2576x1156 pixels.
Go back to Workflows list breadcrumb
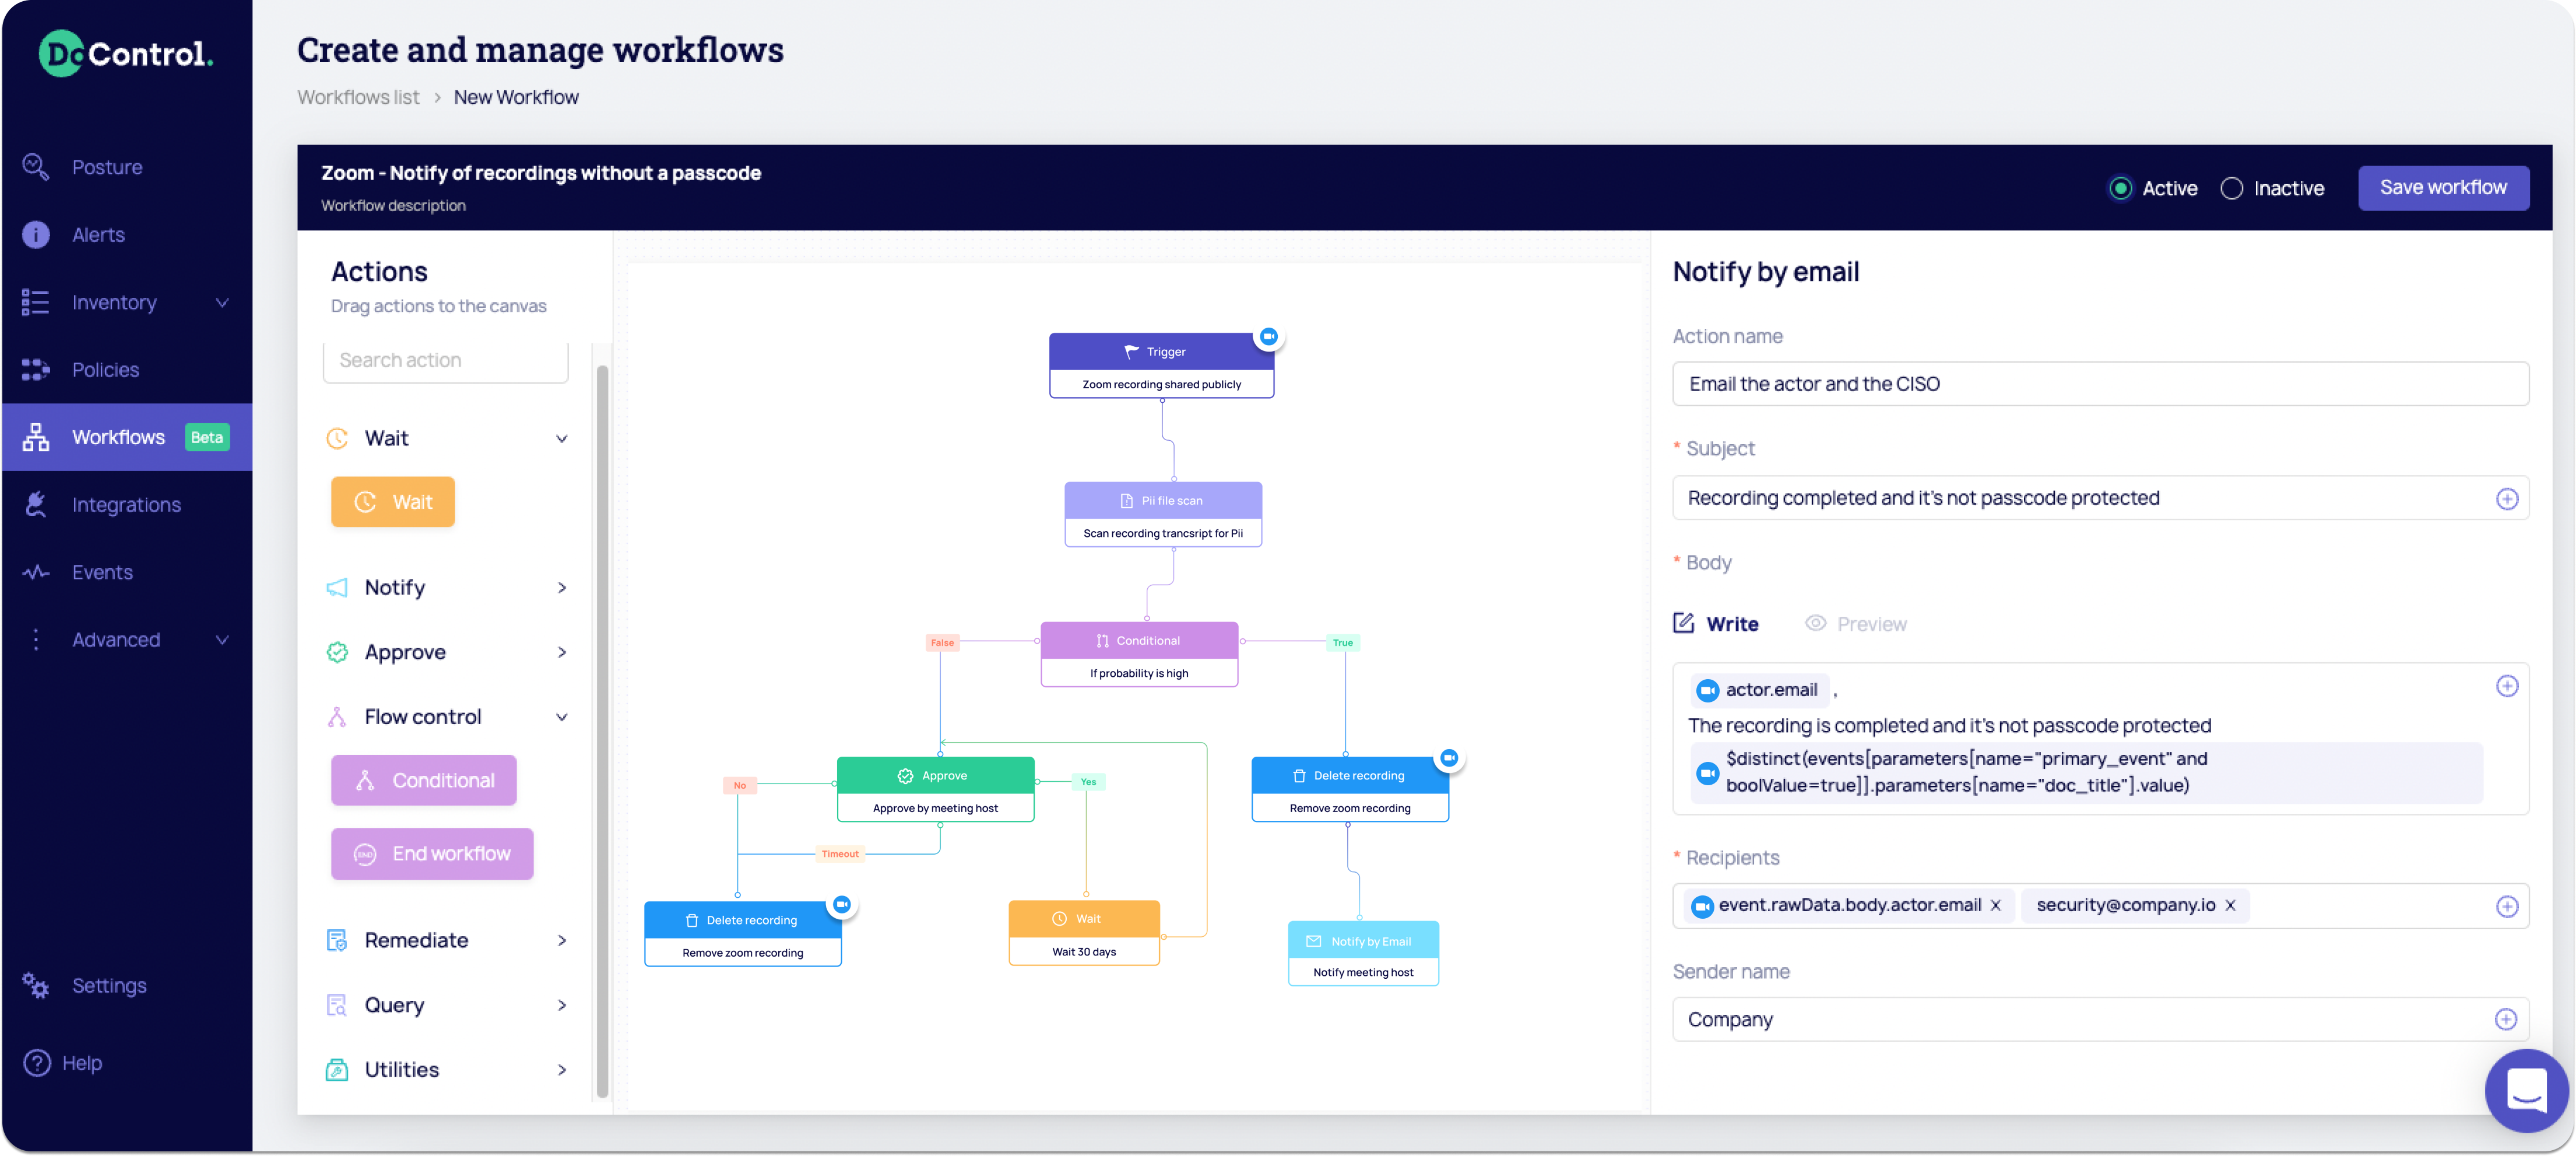tap(358, 97)
